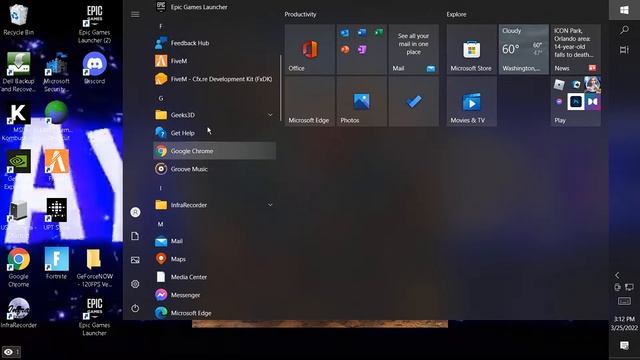This screenshot has width=640, height=360.
Task: Select Discord desktop shortcut
Action: (x=95, y=69)
